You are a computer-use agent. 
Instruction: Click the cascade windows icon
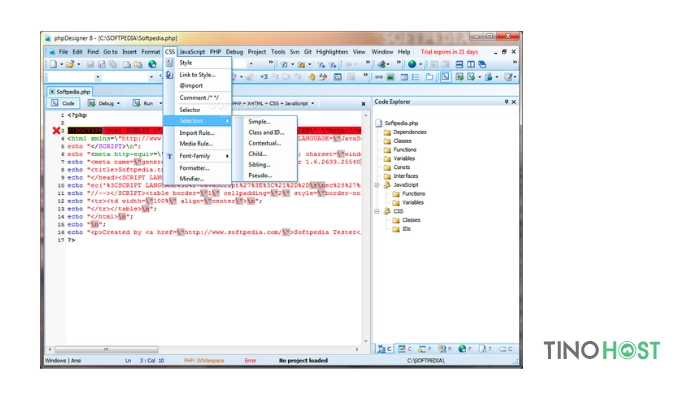(482, 64)
